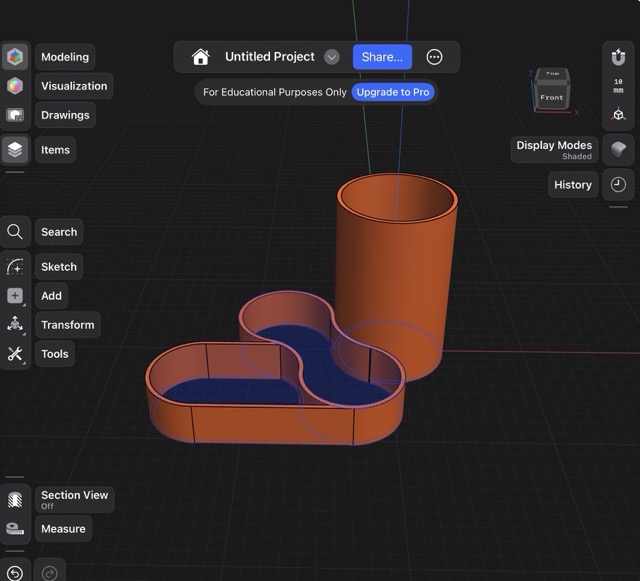Switch to the Drawings workspace icon
Screen dimensions: 640x581
pyautogui.click(x=15, y=115)
